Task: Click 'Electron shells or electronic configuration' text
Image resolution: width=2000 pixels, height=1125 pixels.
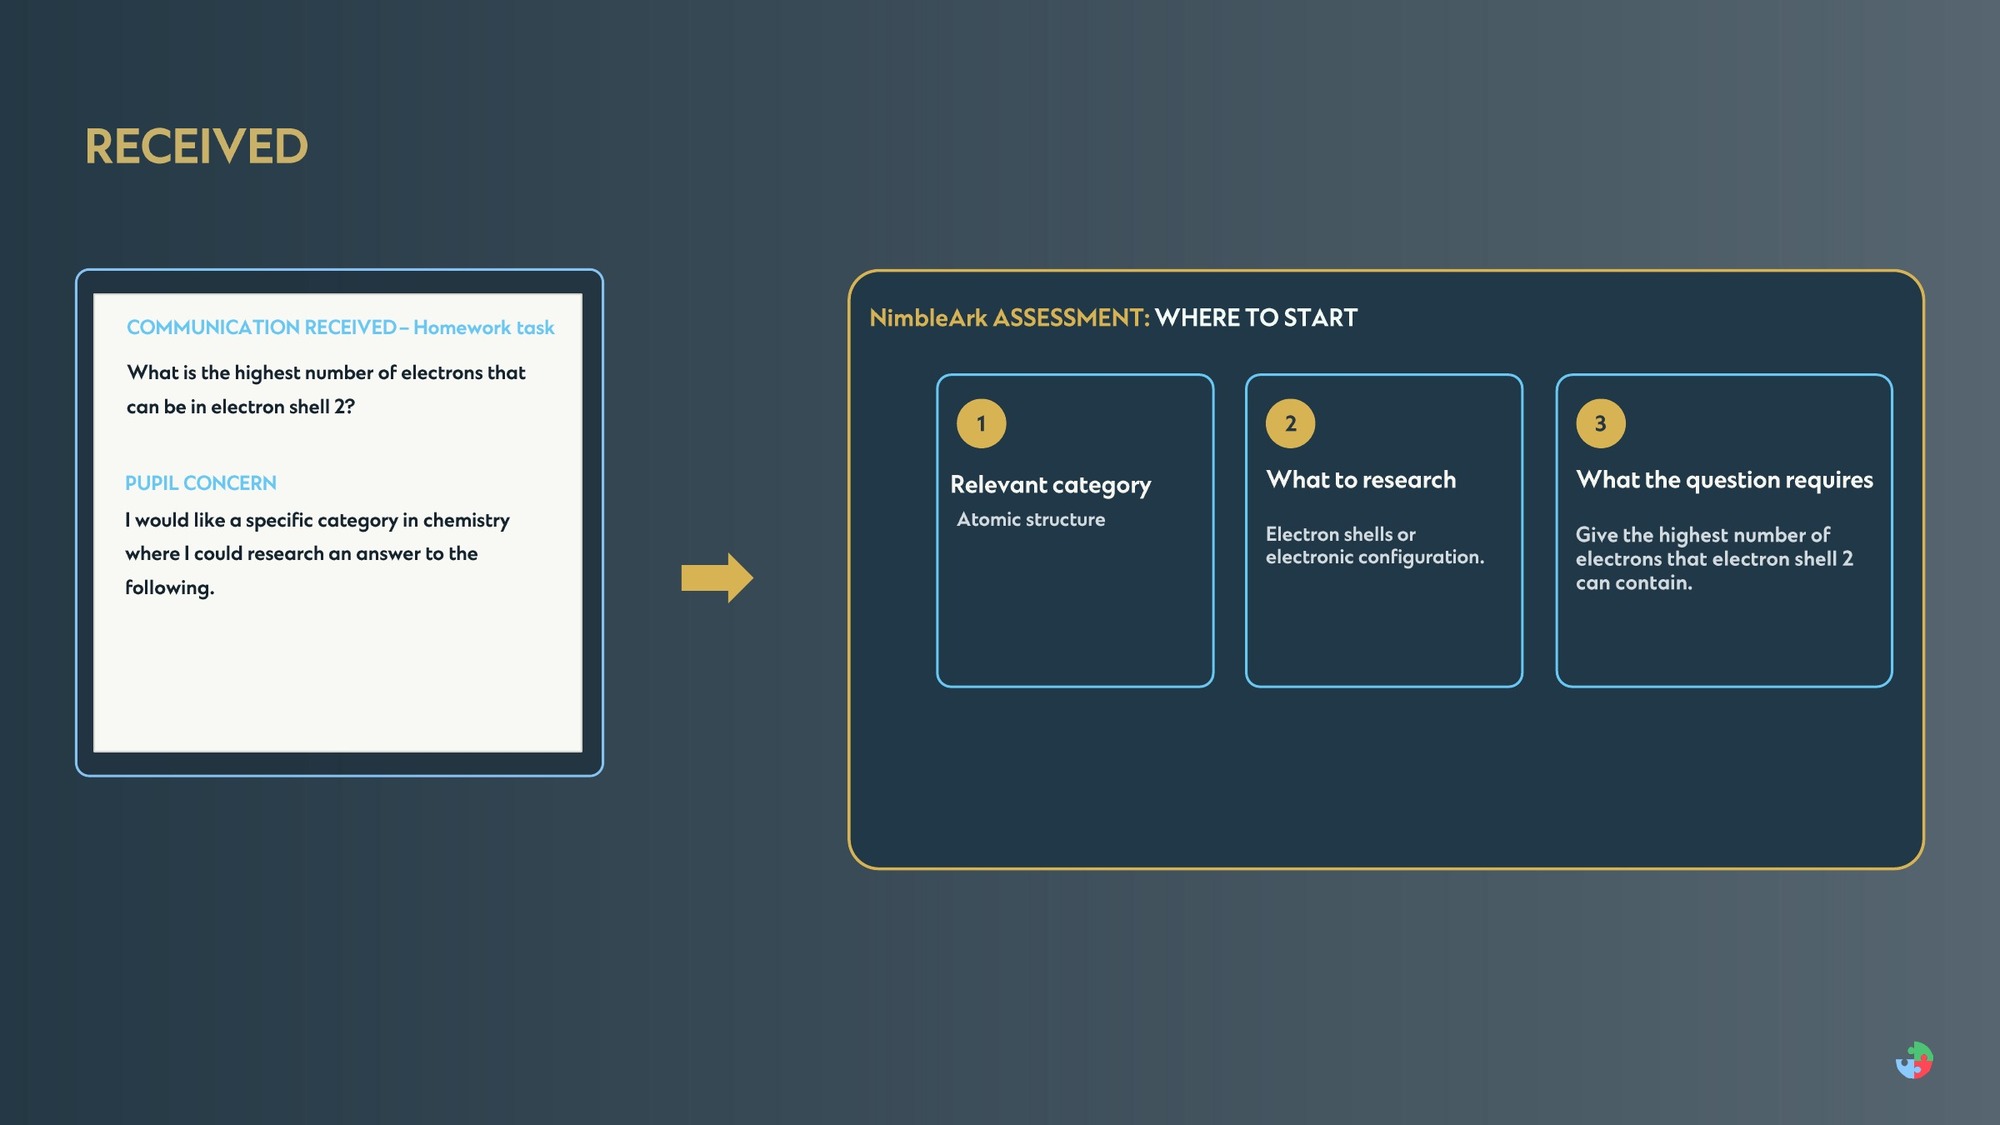Action: pyautogui.click(x=1375, y=545)
